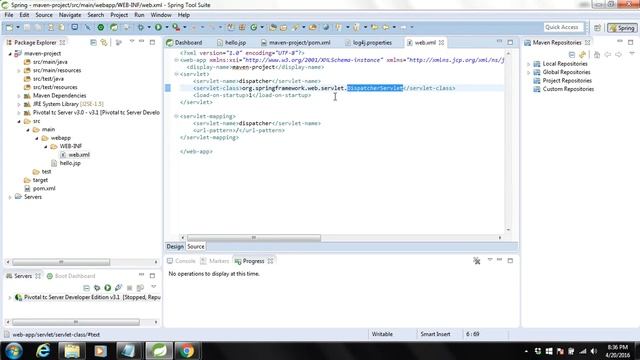This screenshot has width=640, height=360.
Task: Click the New file toolbar icon
Action: coord(9,27)
